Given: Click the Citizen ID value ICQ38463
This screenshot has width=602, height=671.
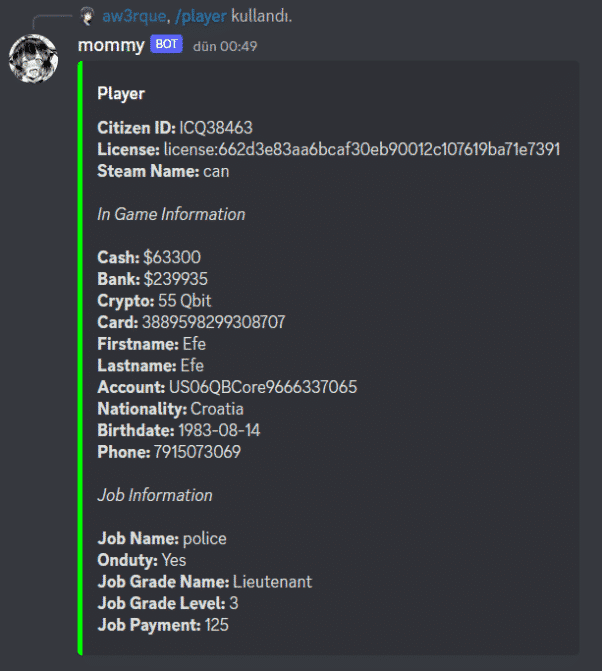Looking at the screenshot, I should (216, 128).
